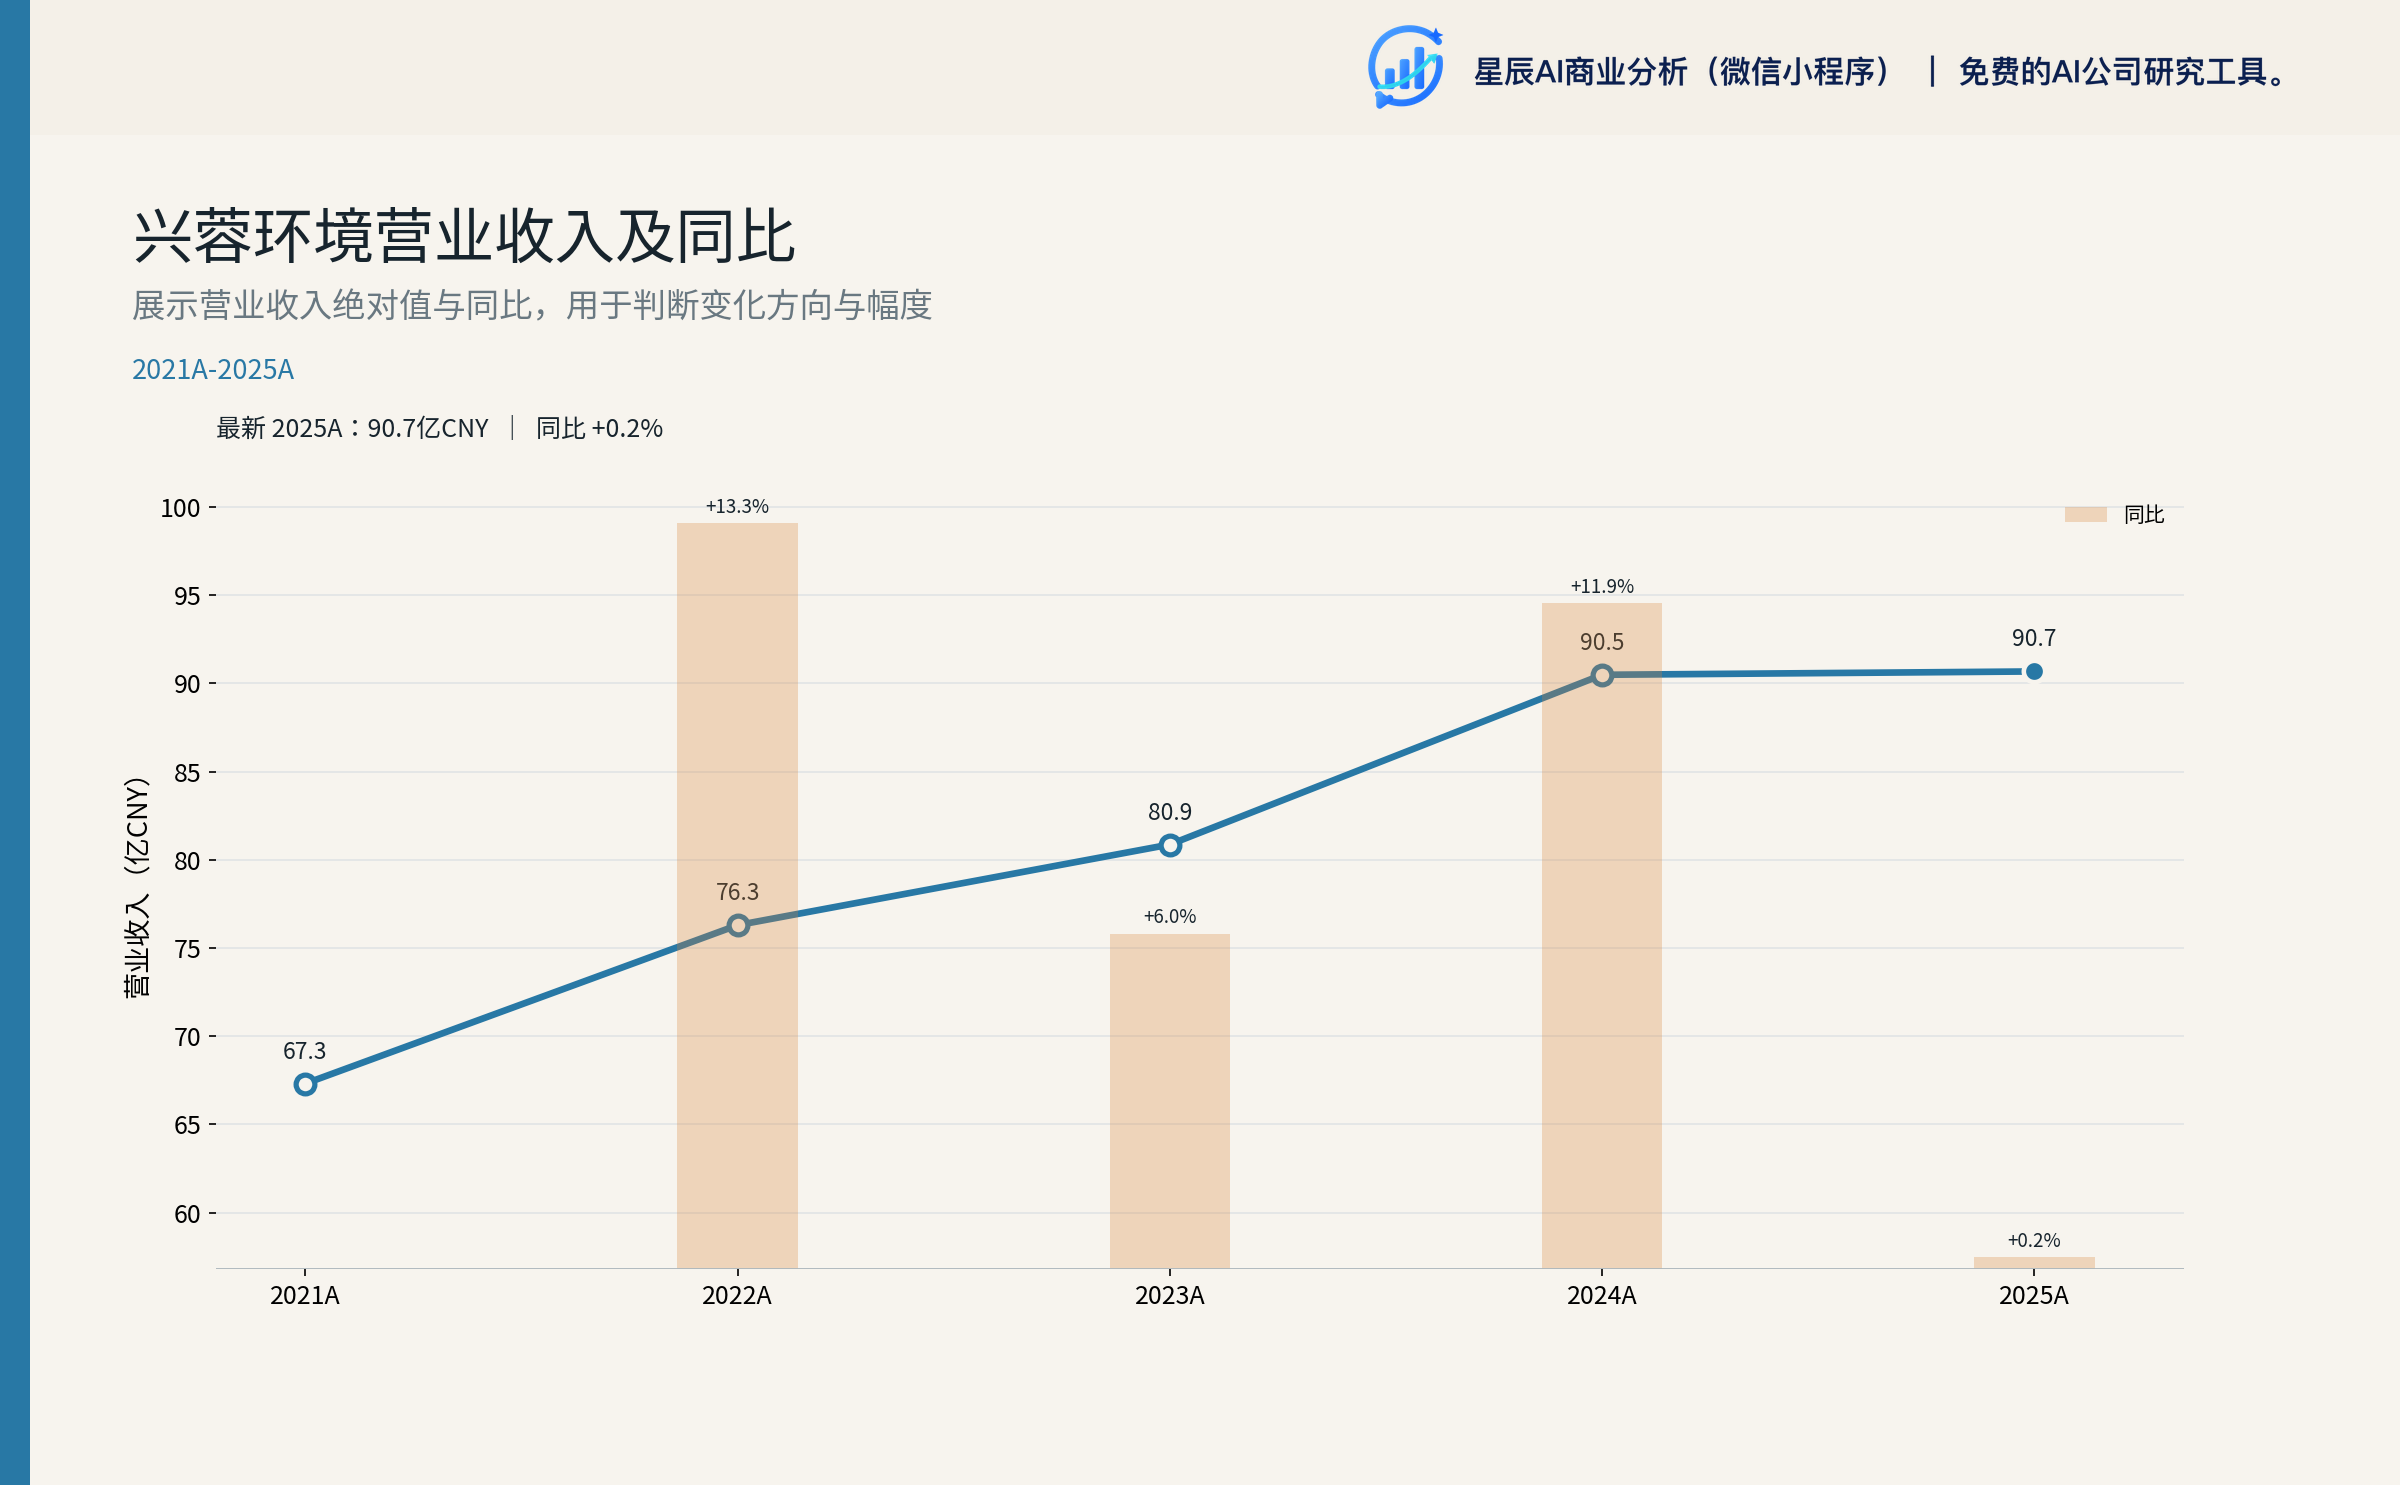Click the 80.9 value label
Screen dimensions: 2400x1485
[1170, 812]
